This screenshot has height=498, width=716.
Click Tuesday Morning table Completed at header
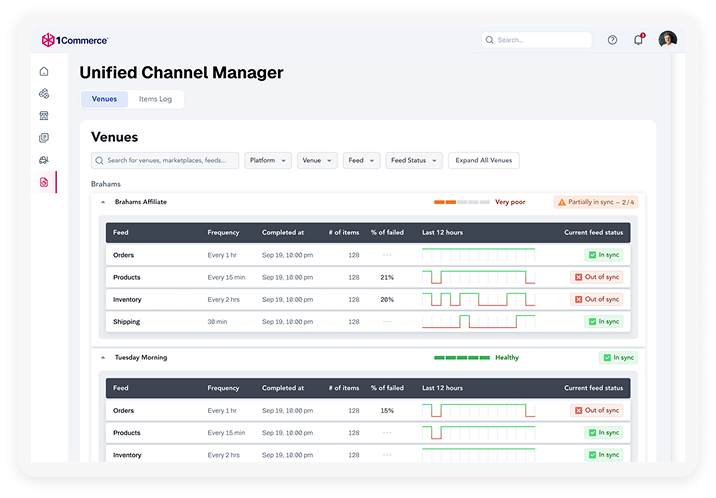[283, 388]
